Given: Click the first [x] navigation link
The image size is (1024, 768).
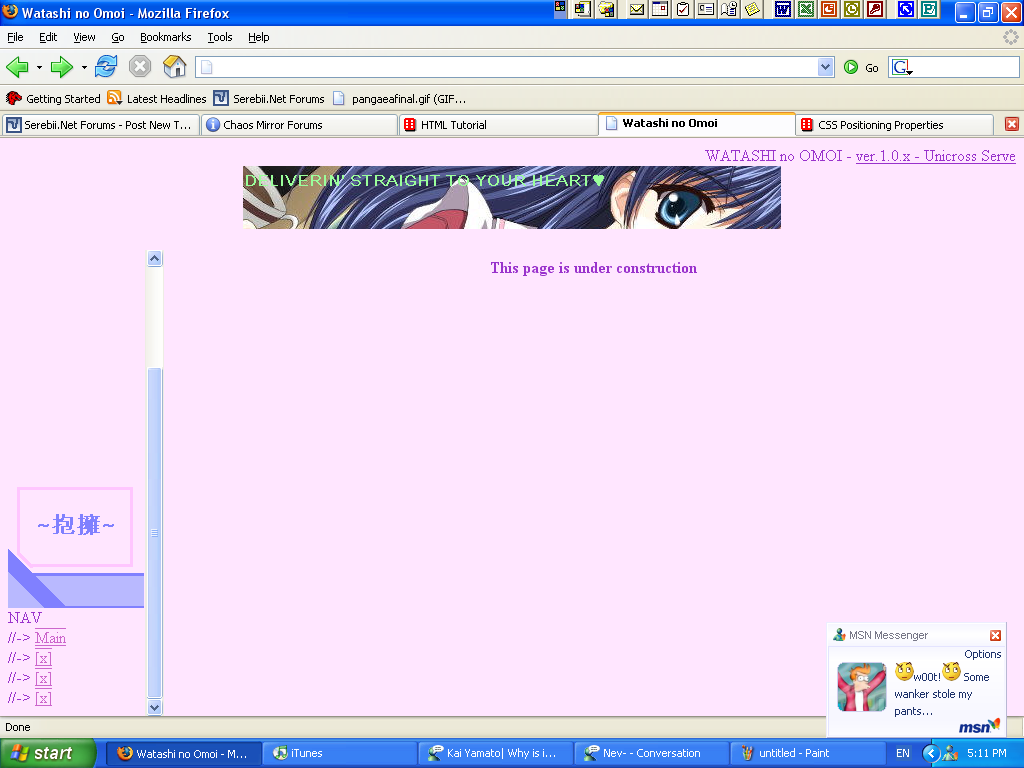Looking at the screenshot, I should 43,658.
